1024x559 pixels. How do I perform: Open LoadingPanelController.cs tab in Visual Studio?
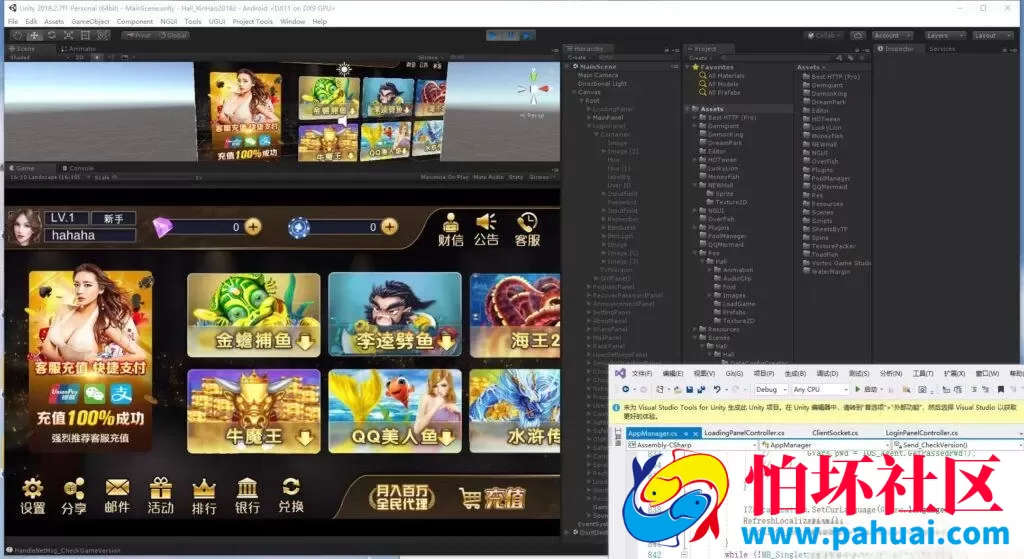click(x=744, y=433)
